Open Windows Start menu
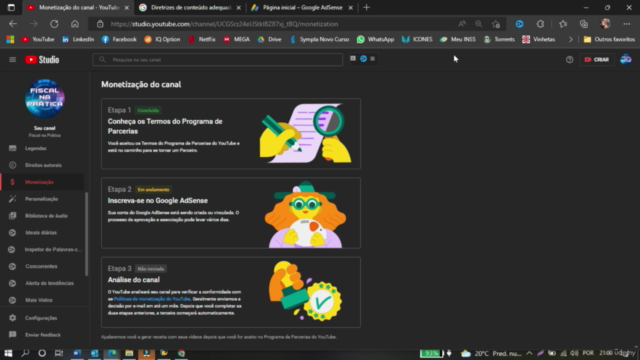The height and width of the screenshot is (360, 640). (x=8, y=353)
